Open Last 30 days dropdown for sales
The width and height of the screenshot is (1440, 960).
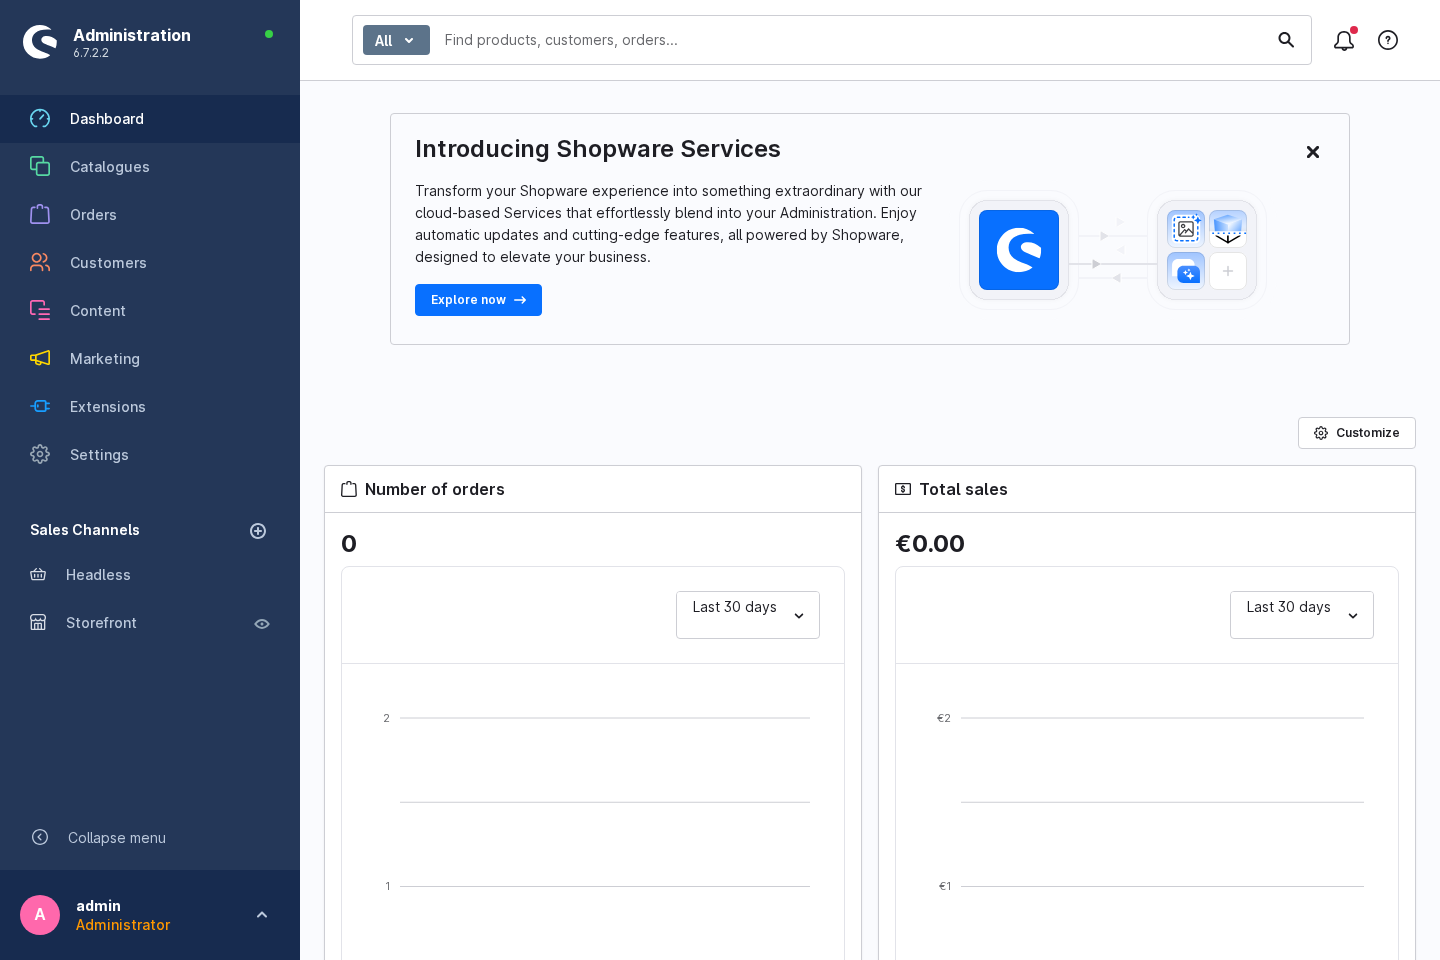point(1302,615)
